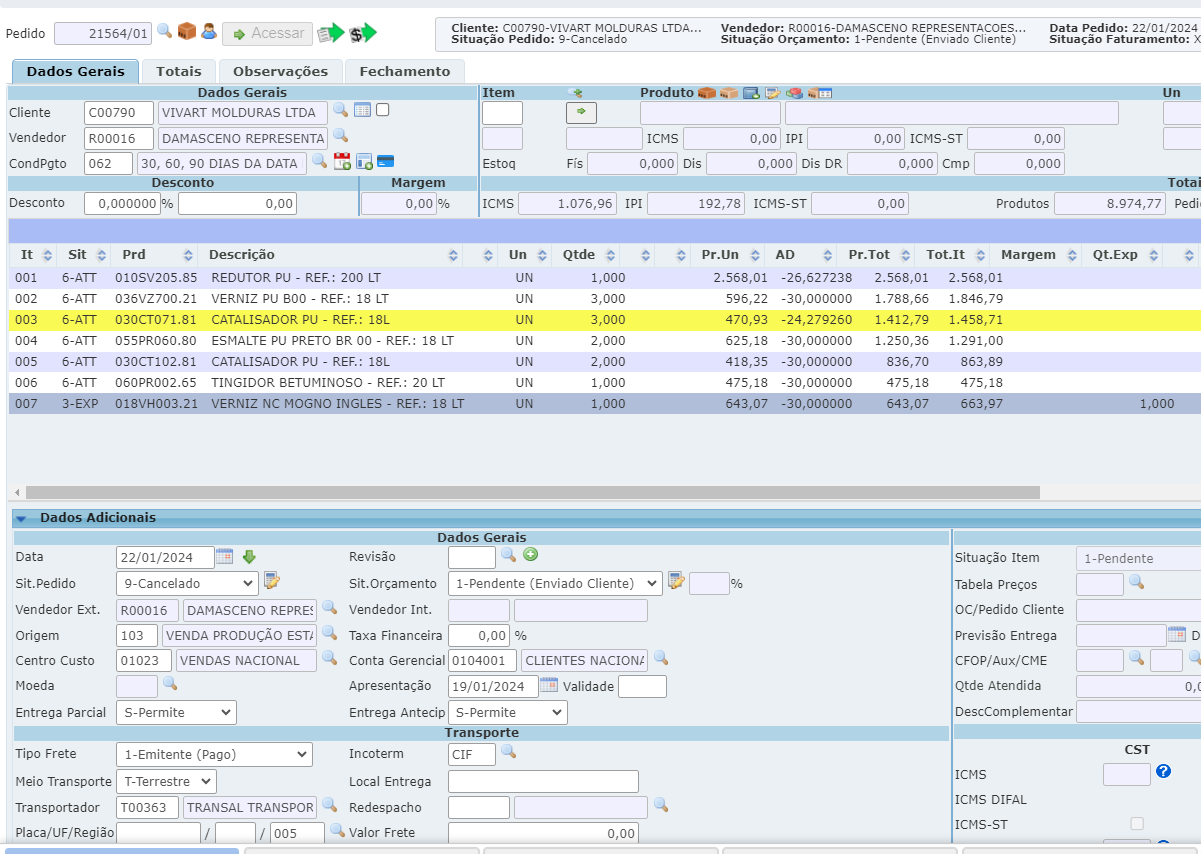The image size is (1201, 854).
Task: Click green plus icon next to Revisão
Action: pyautogui.click(x=531, y=555)
